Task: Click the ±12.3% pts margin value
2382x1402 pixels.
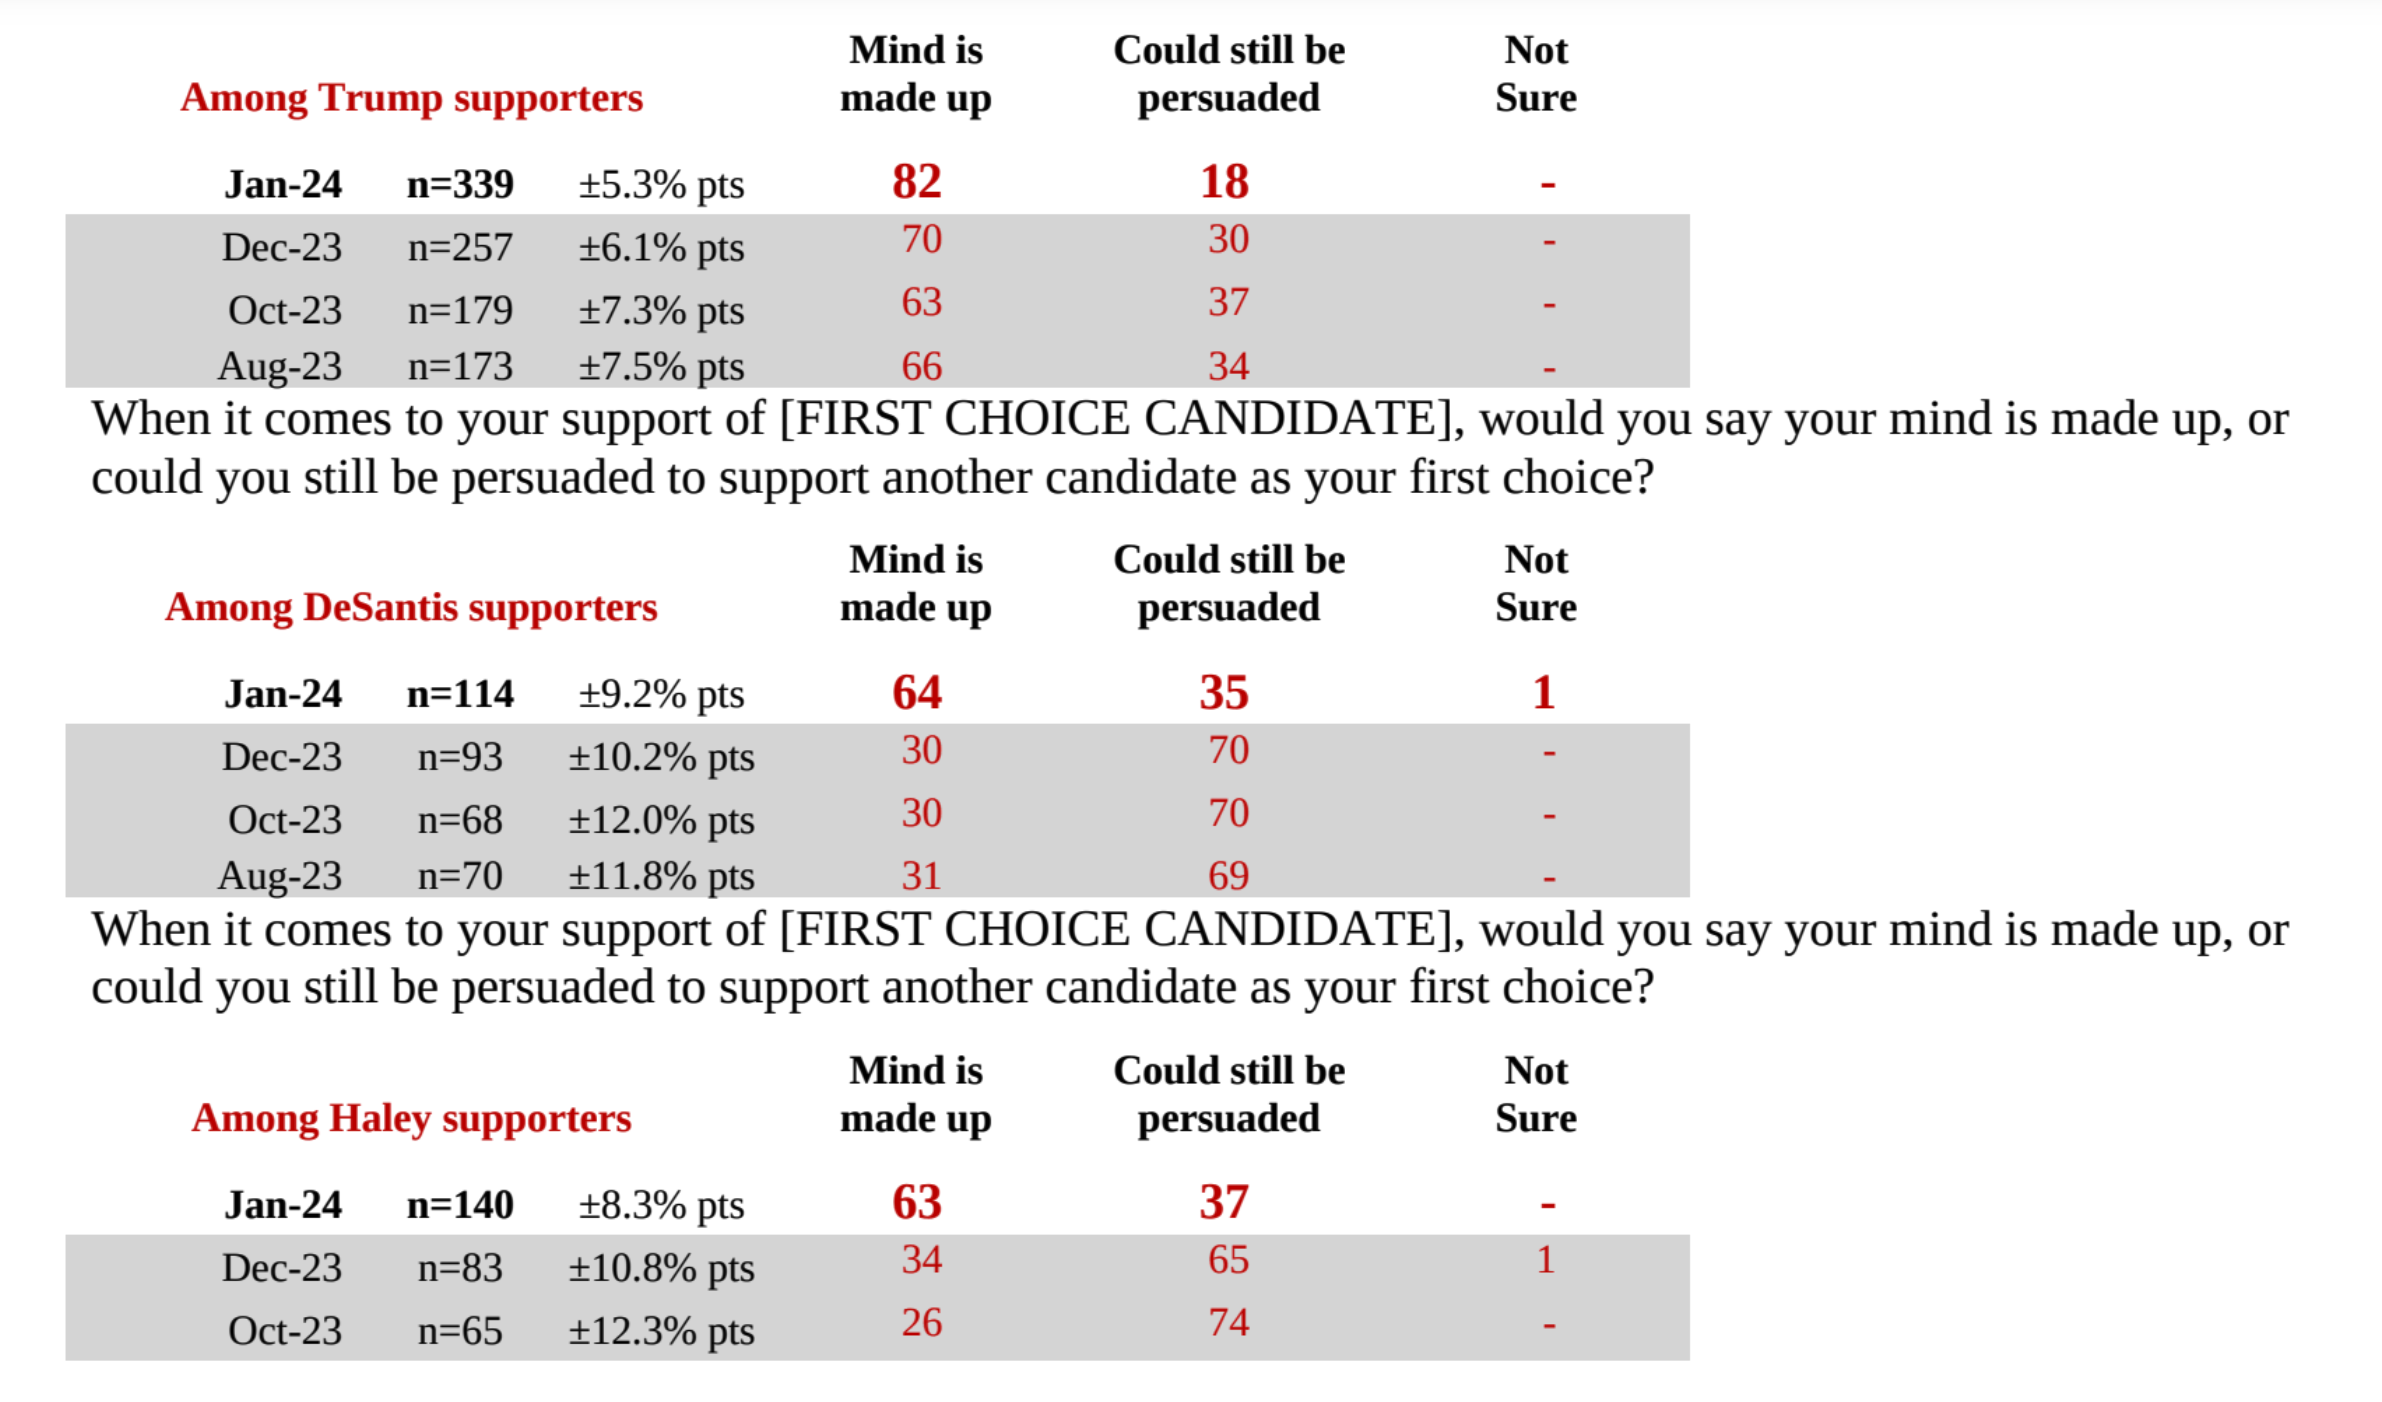Action: point(661,1332)
